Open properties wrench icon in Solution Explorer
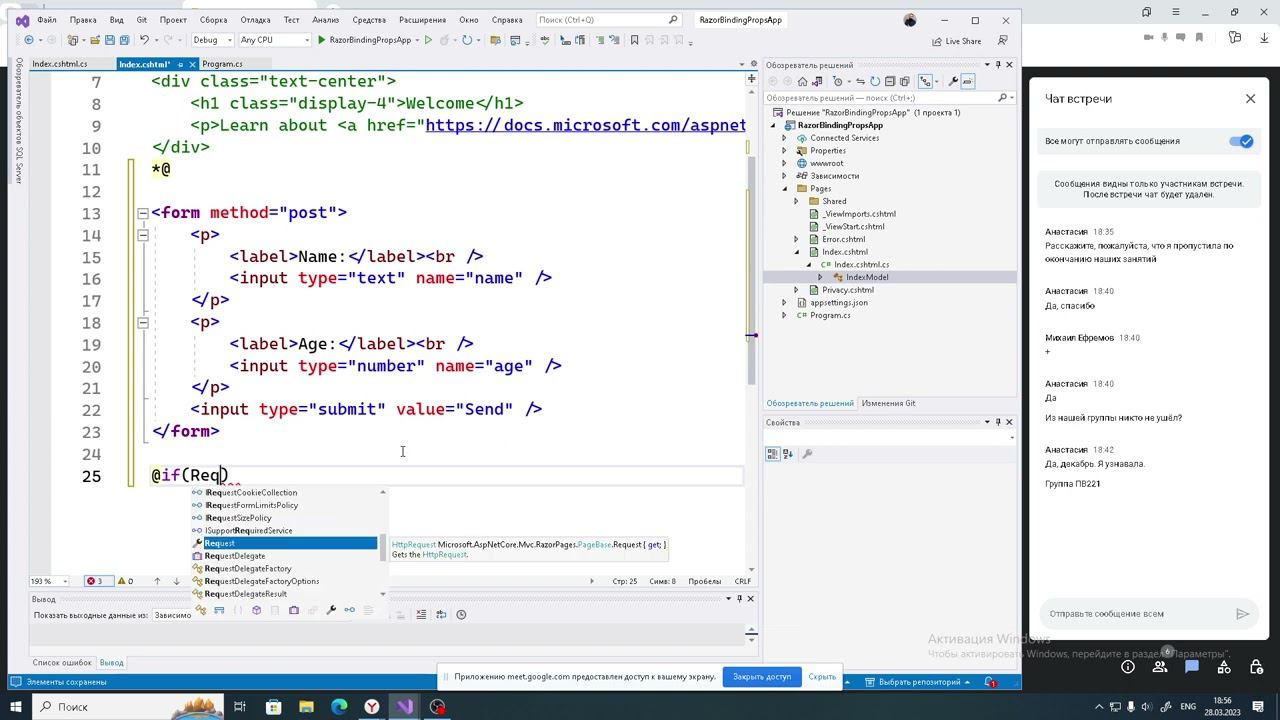The width and height of the screenshot is (1280, 720). [x=953, y=82]
